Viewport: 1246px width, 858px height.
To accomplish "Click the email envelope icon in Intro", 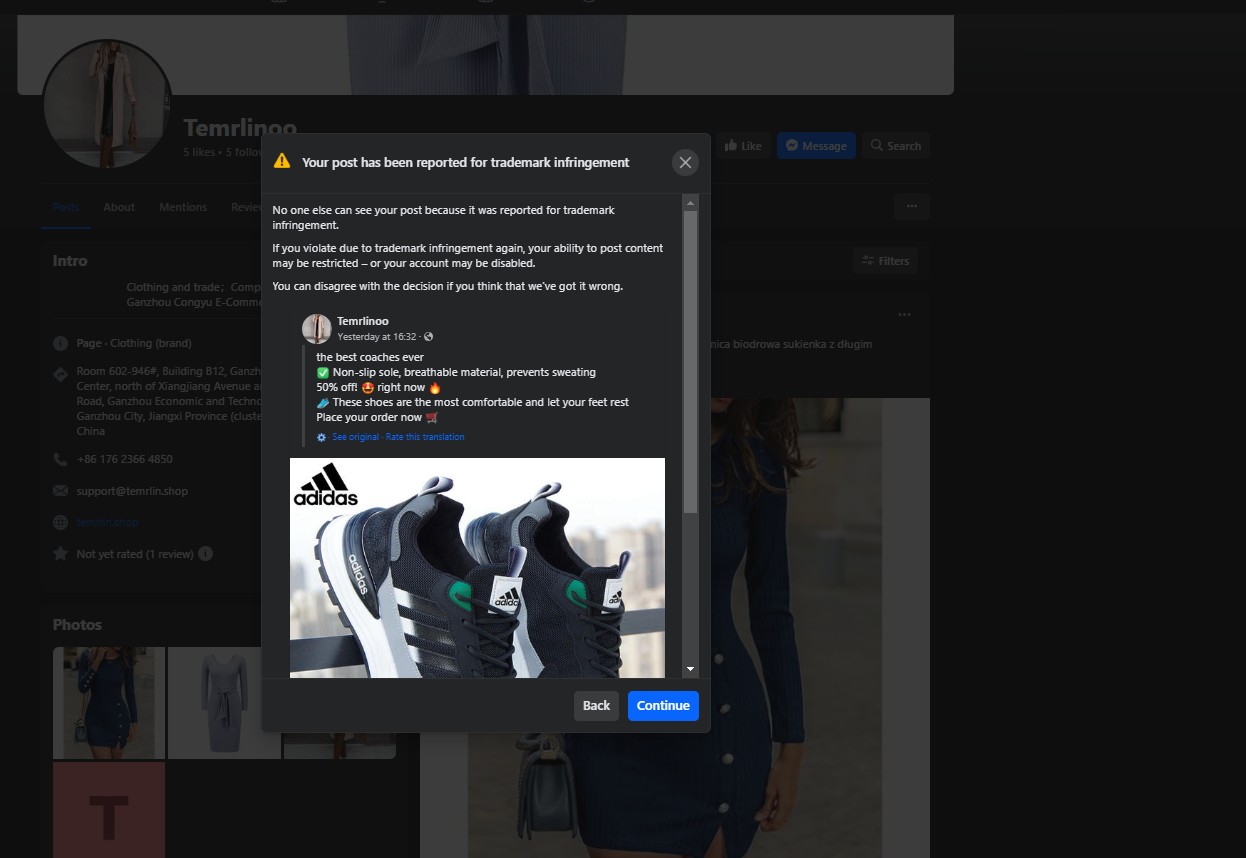I will point(61,491).
